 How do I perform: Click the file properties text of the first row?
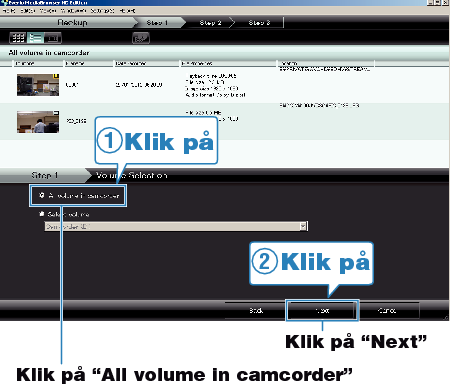pyautogui.click(x=215, y=85)
